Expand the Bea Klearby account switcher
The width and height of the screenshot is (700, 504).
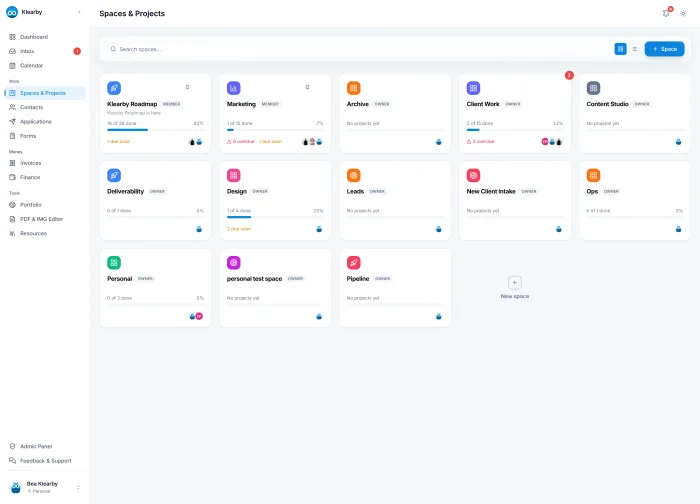[x=78, y=487]
